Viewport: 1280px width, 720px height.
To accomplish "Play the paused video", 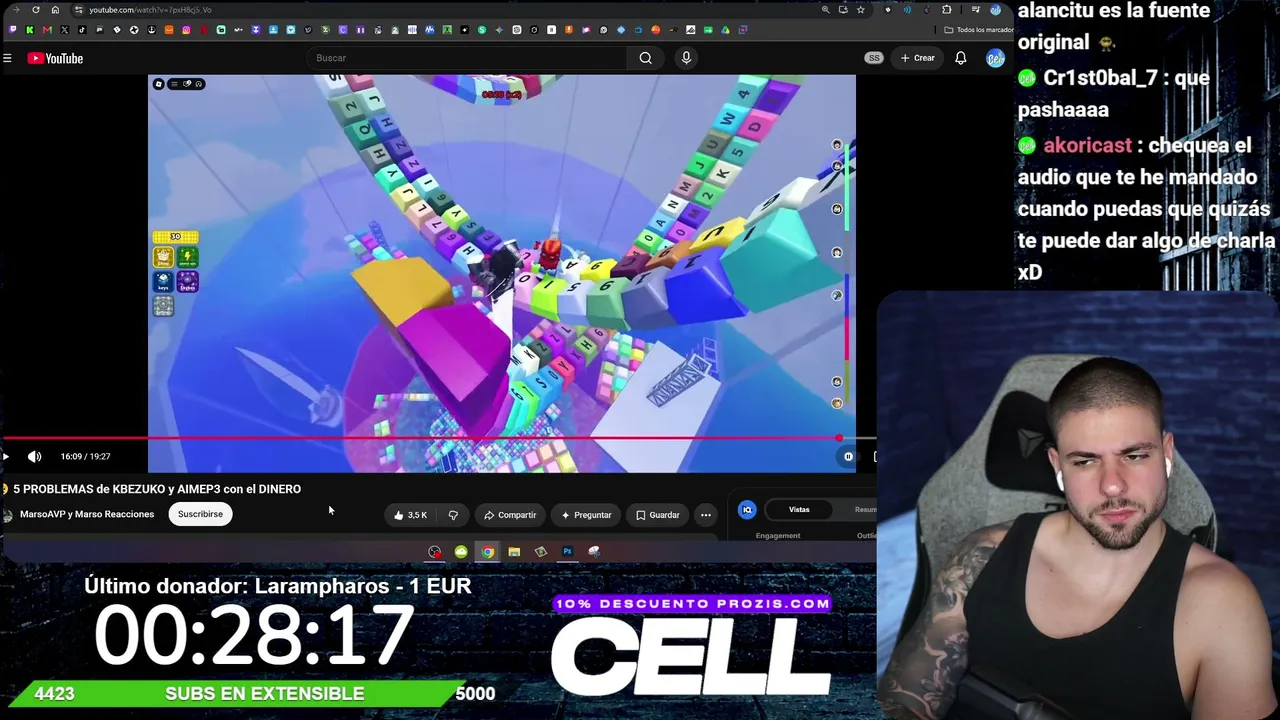I will 6,457.
